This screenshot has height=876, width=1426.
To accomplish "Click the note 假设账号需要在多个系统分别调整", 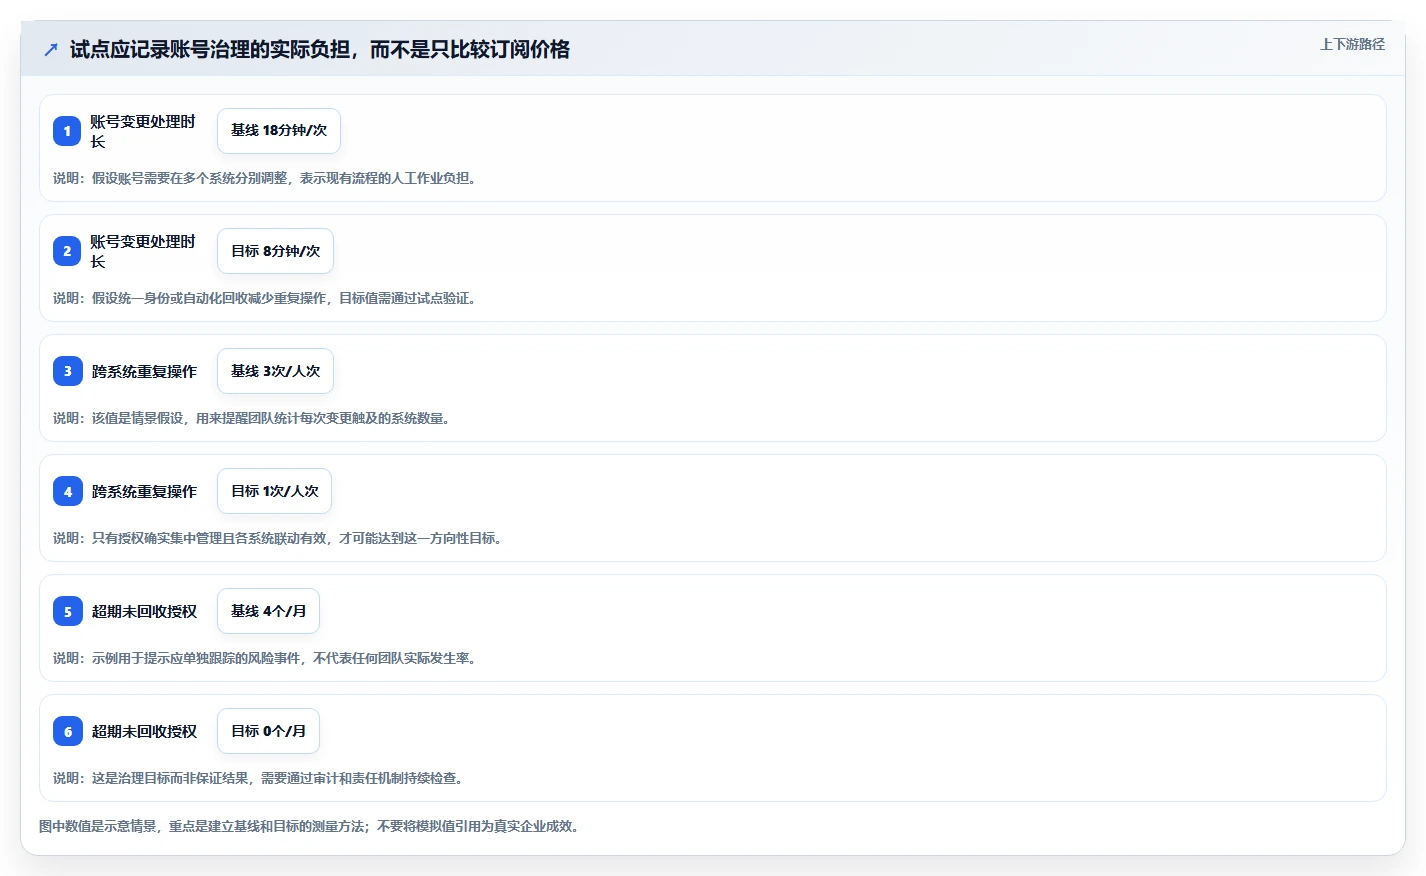I will pos(266,178).
